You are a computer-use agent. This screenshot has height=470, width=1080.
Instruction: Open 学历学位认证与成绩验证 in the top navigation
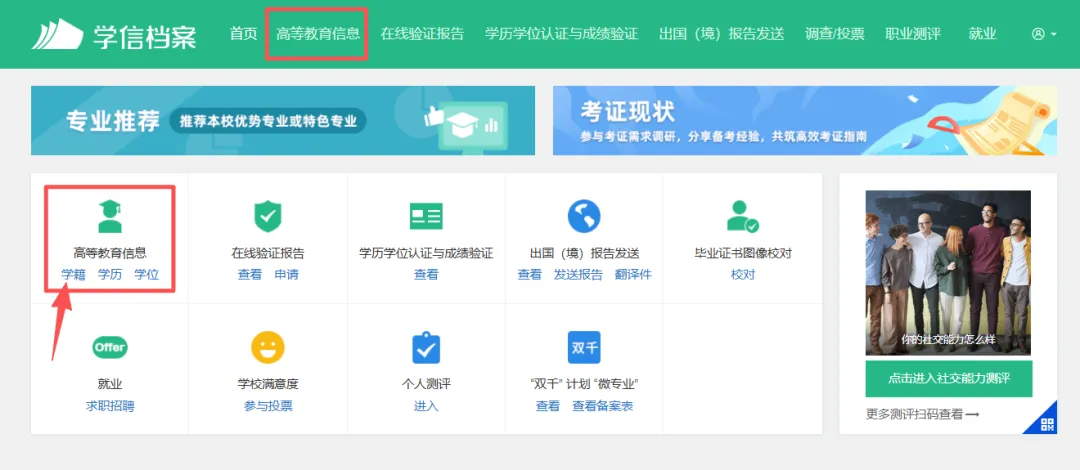tap(561, 34)
